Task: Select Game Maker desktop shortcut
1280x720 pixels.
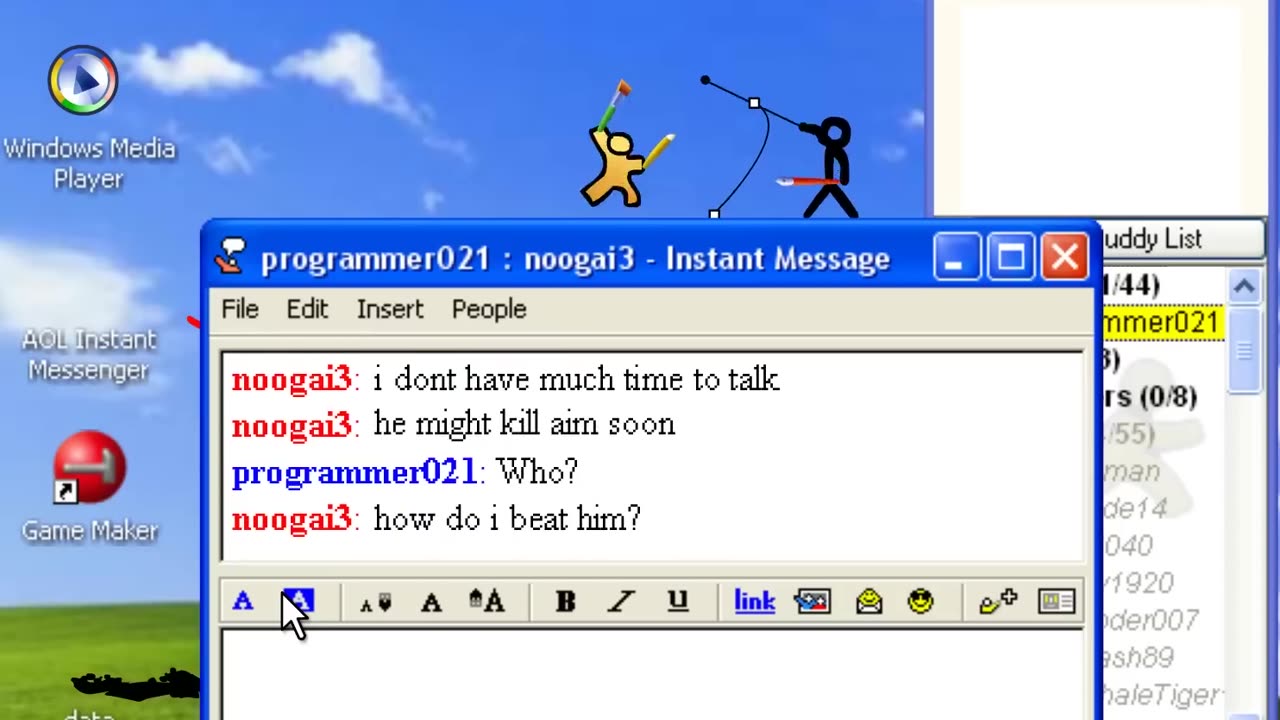Action: [90, 488]
